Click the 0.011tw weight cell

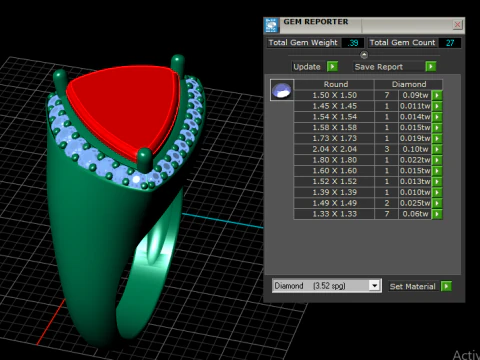[x=415, y=106]
